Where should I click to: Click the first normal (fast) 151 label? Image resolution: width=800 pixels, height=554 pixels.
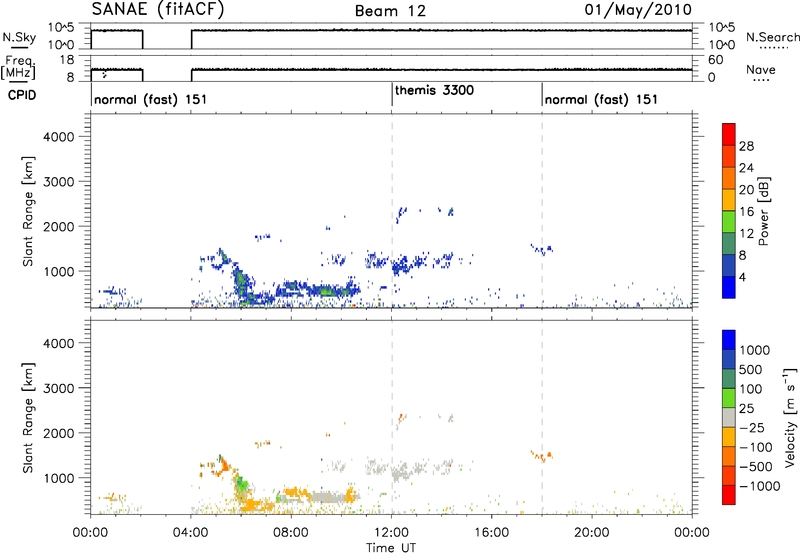[151, 99]
